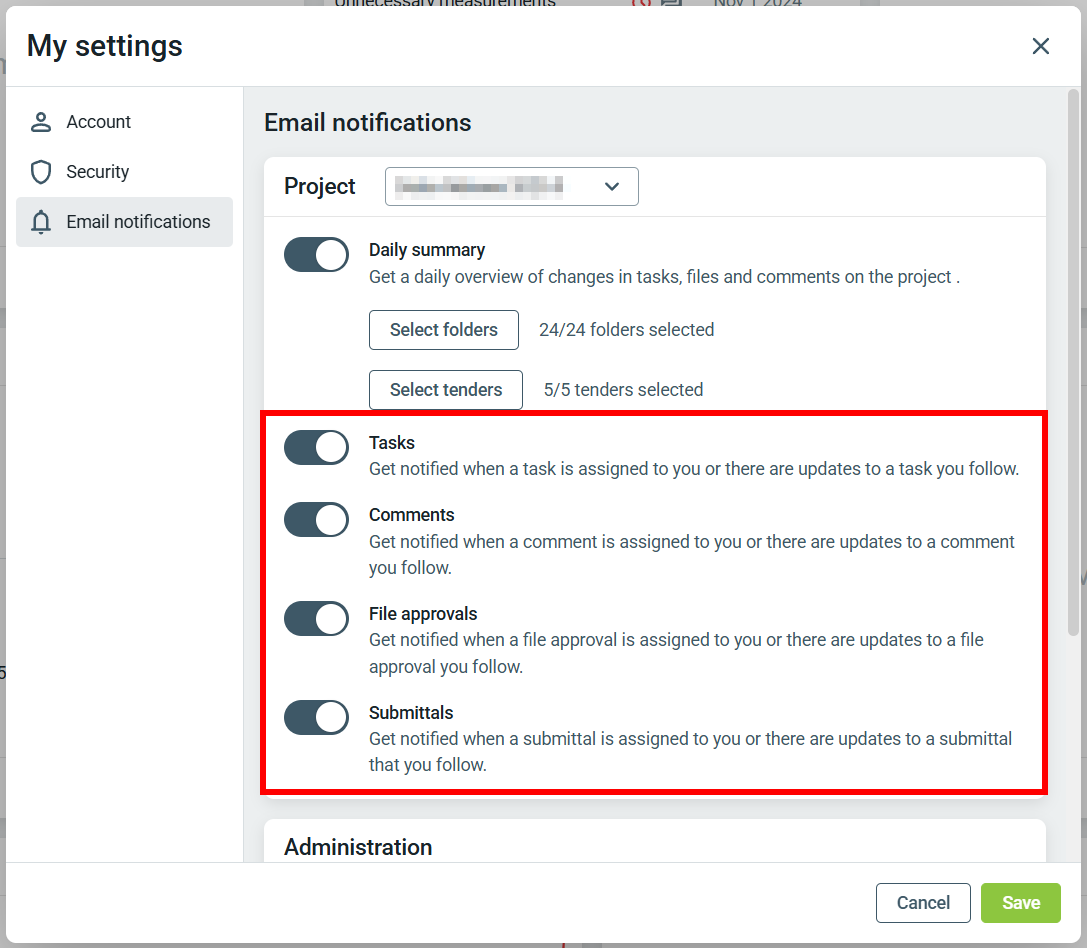Disable Tasks email notifications toggle
The image size is (1087, 948).
(x=316, y=448)
